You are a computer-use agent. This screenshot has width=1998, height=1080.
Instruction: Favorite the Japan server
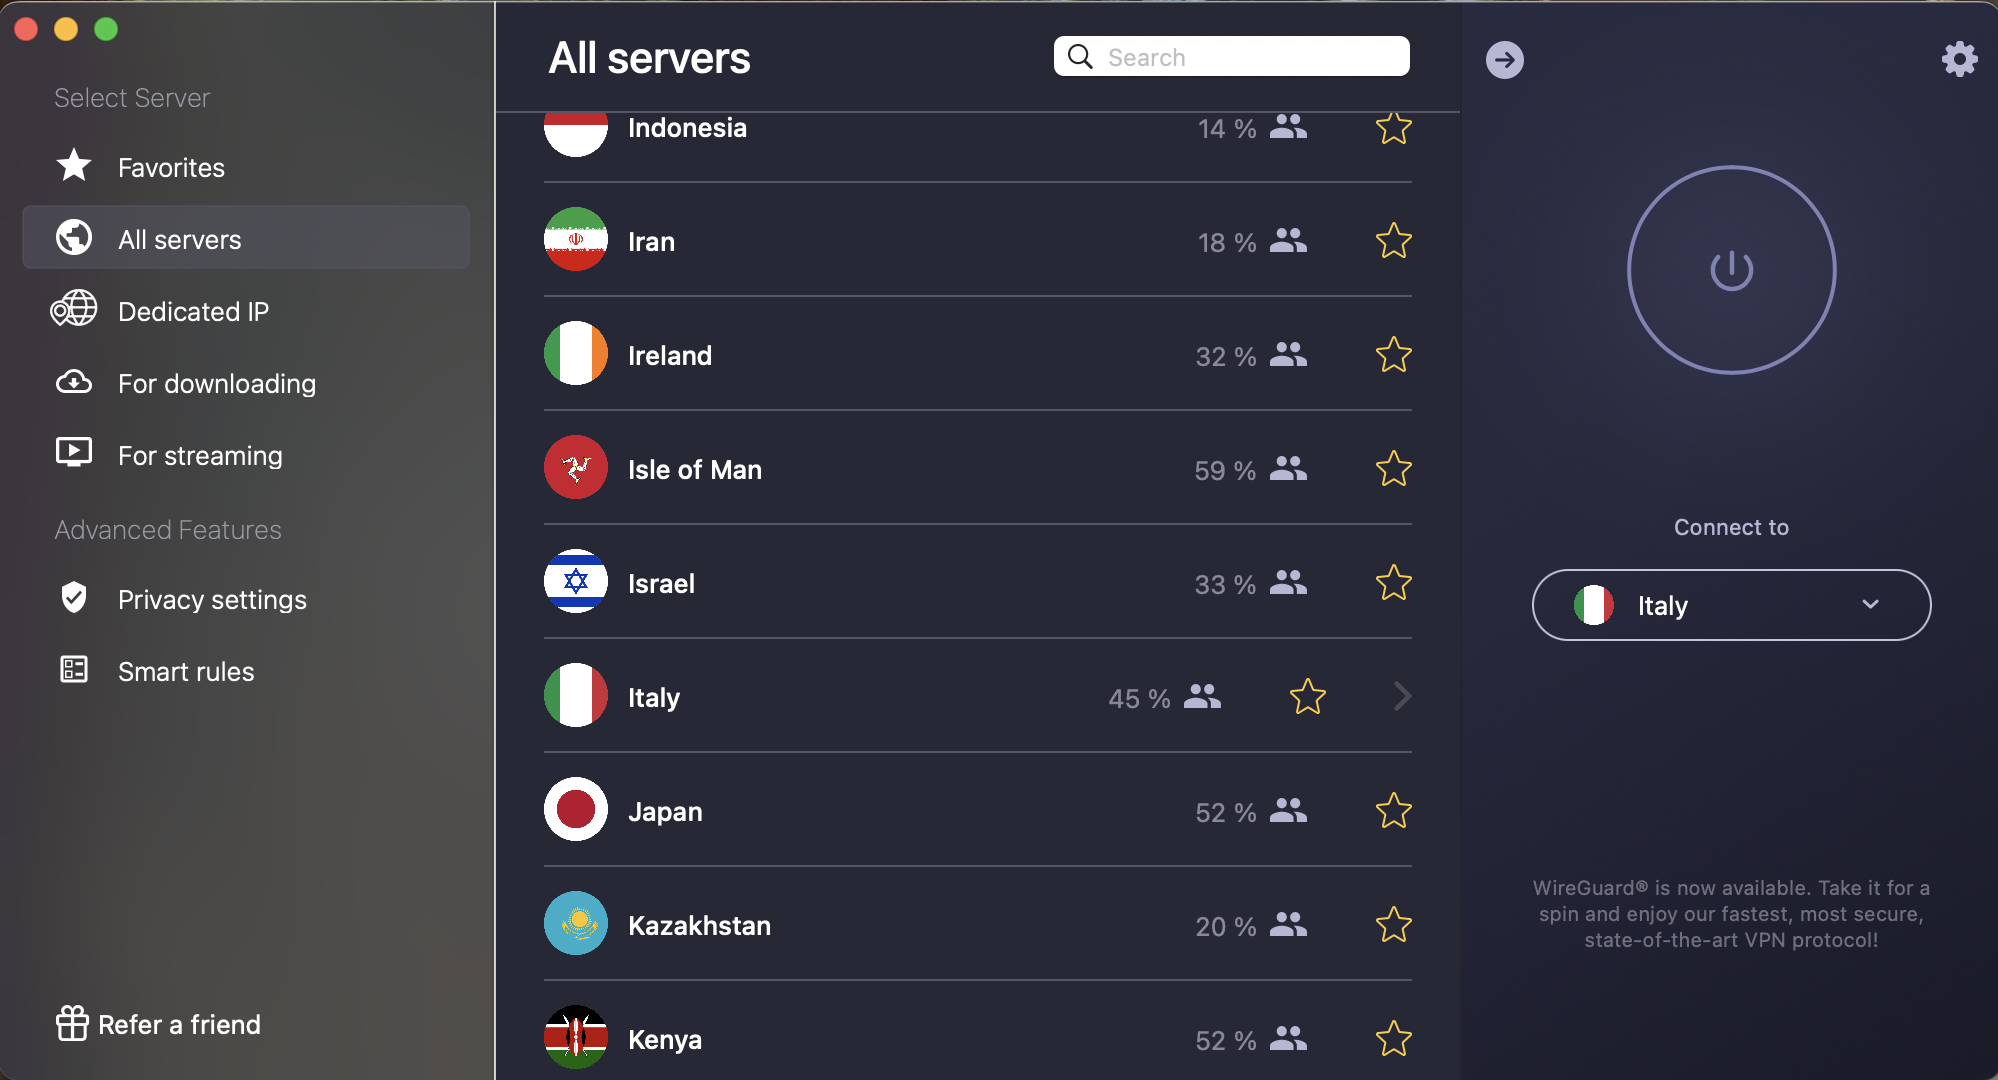pos(1394,811)
